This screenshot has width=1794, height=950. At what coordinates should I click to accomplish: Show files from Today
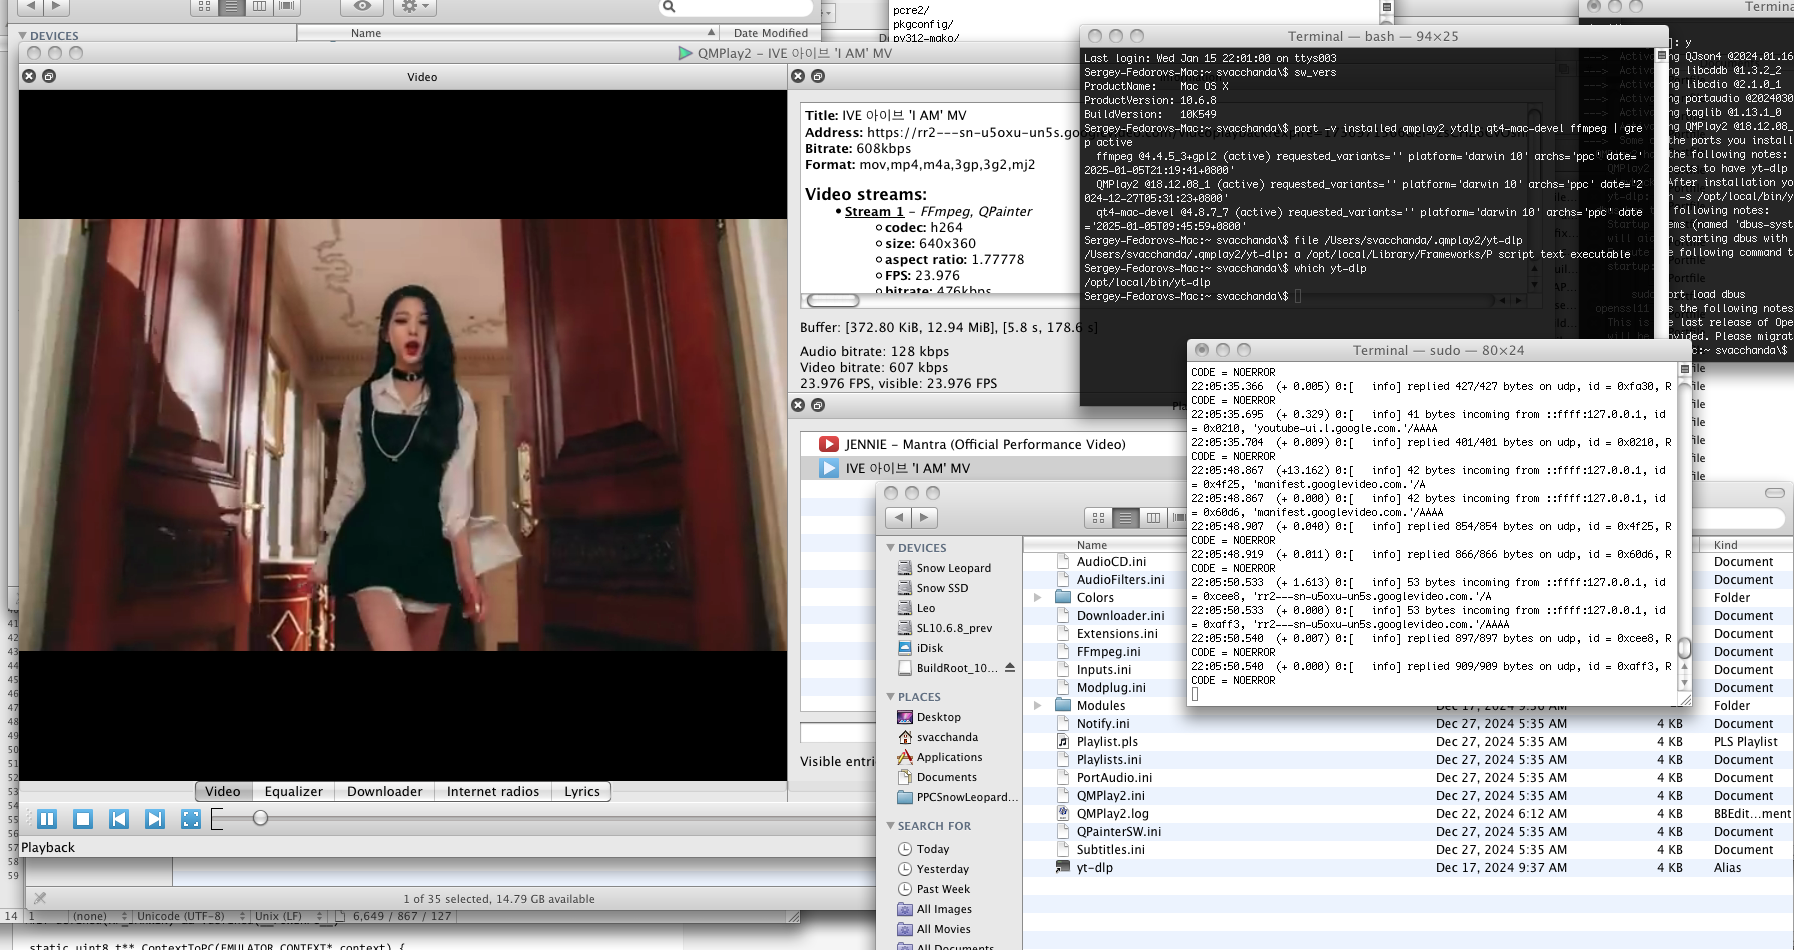point(933,849)
